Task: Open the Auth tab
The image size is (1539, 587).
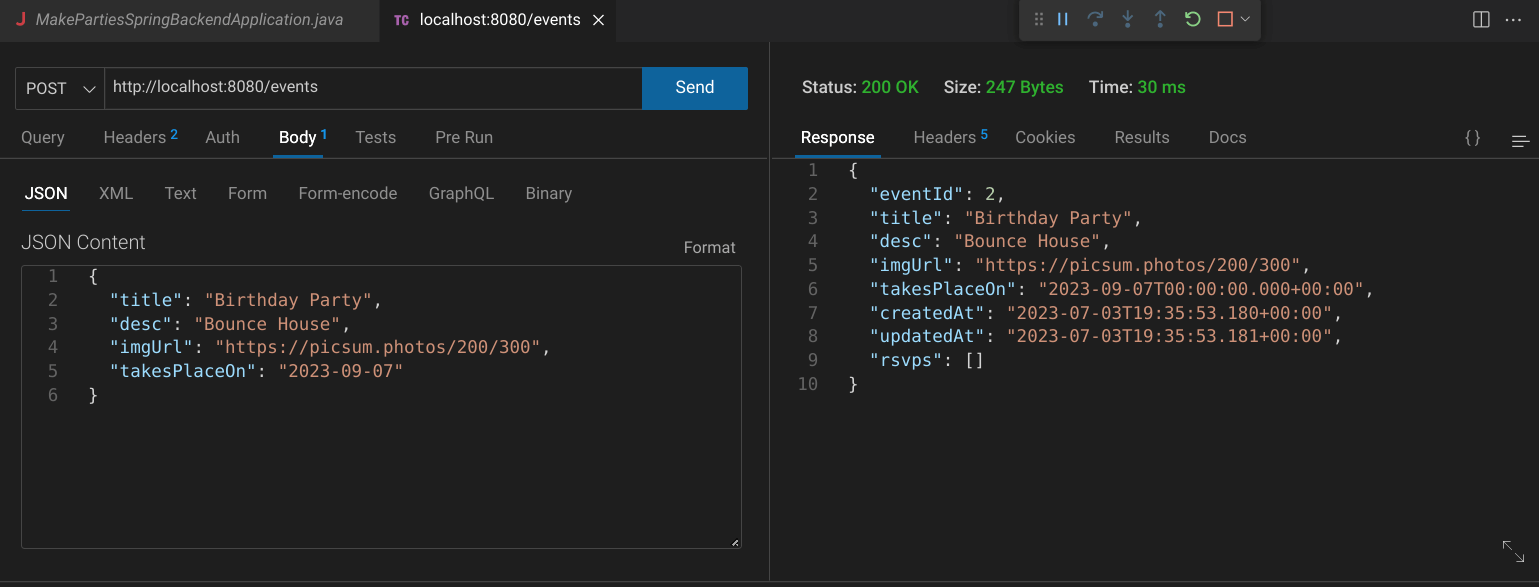Action: click(222, 137)
